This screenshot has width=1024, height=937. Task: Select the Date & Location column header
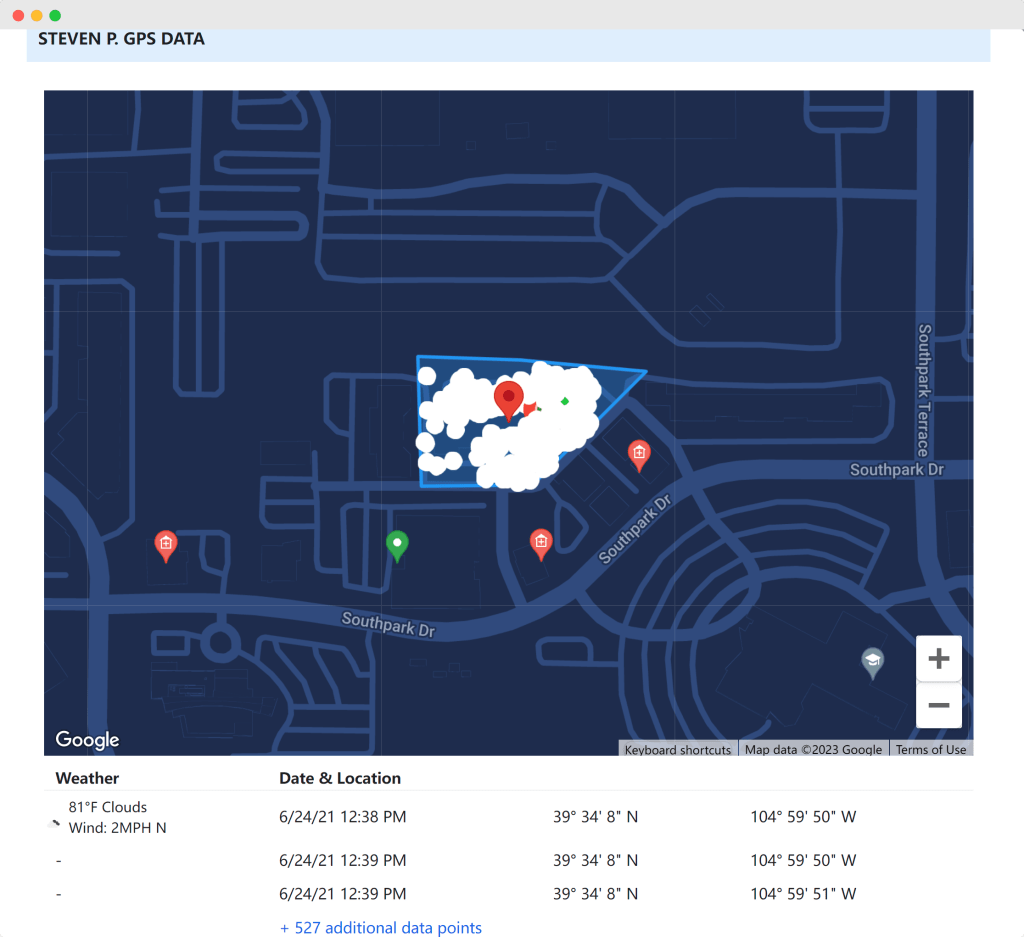coord(340,777)
